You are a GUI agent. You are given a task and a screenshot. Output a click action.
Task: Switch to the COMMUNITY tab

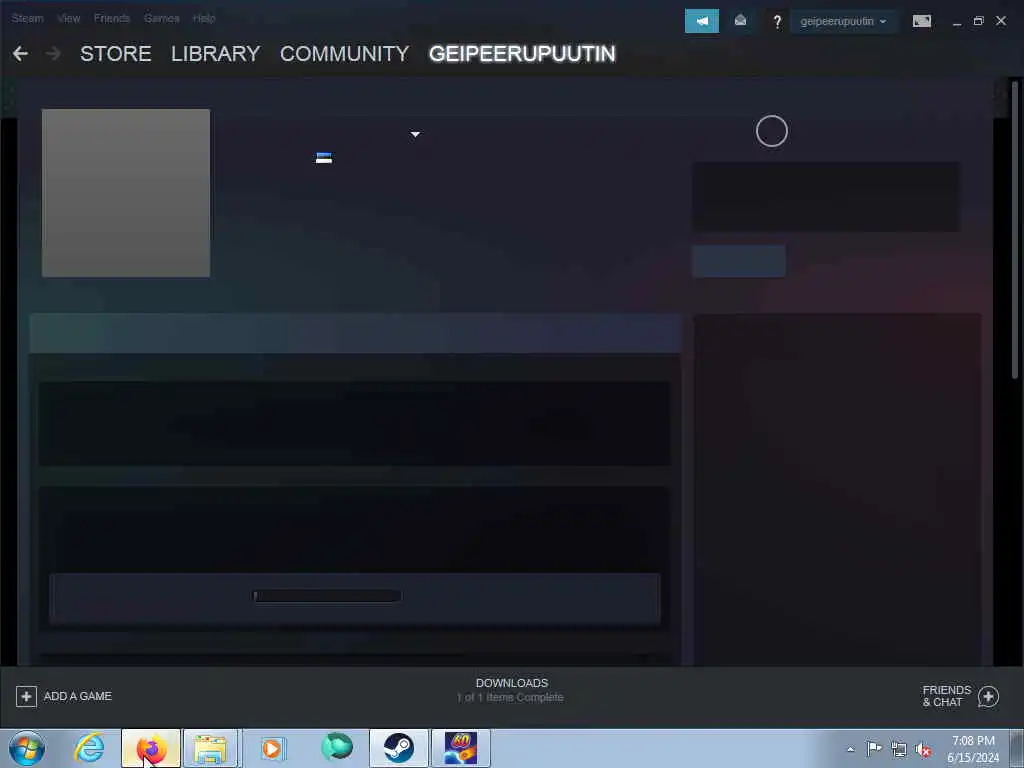[x=344, y=54]
